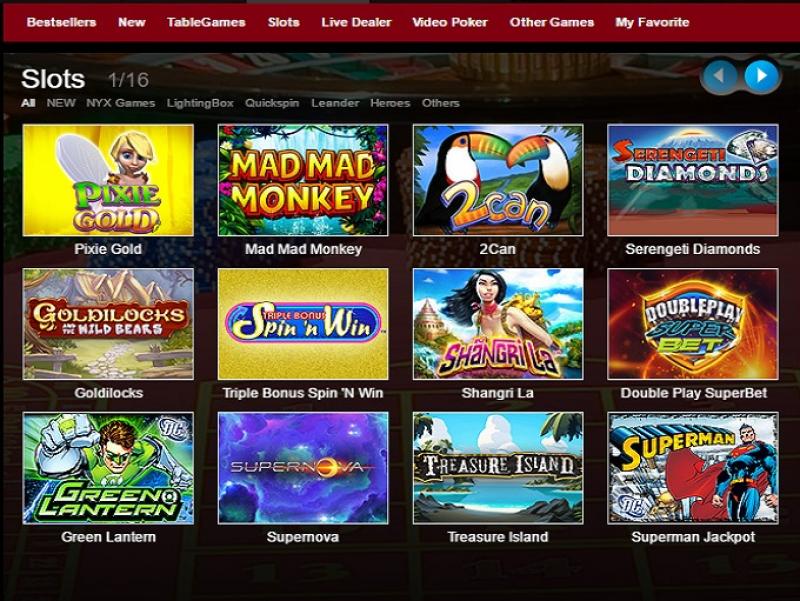800x601 pixels.
Task: Show the Heroes slots filter
Action: [x=390, y=103]
